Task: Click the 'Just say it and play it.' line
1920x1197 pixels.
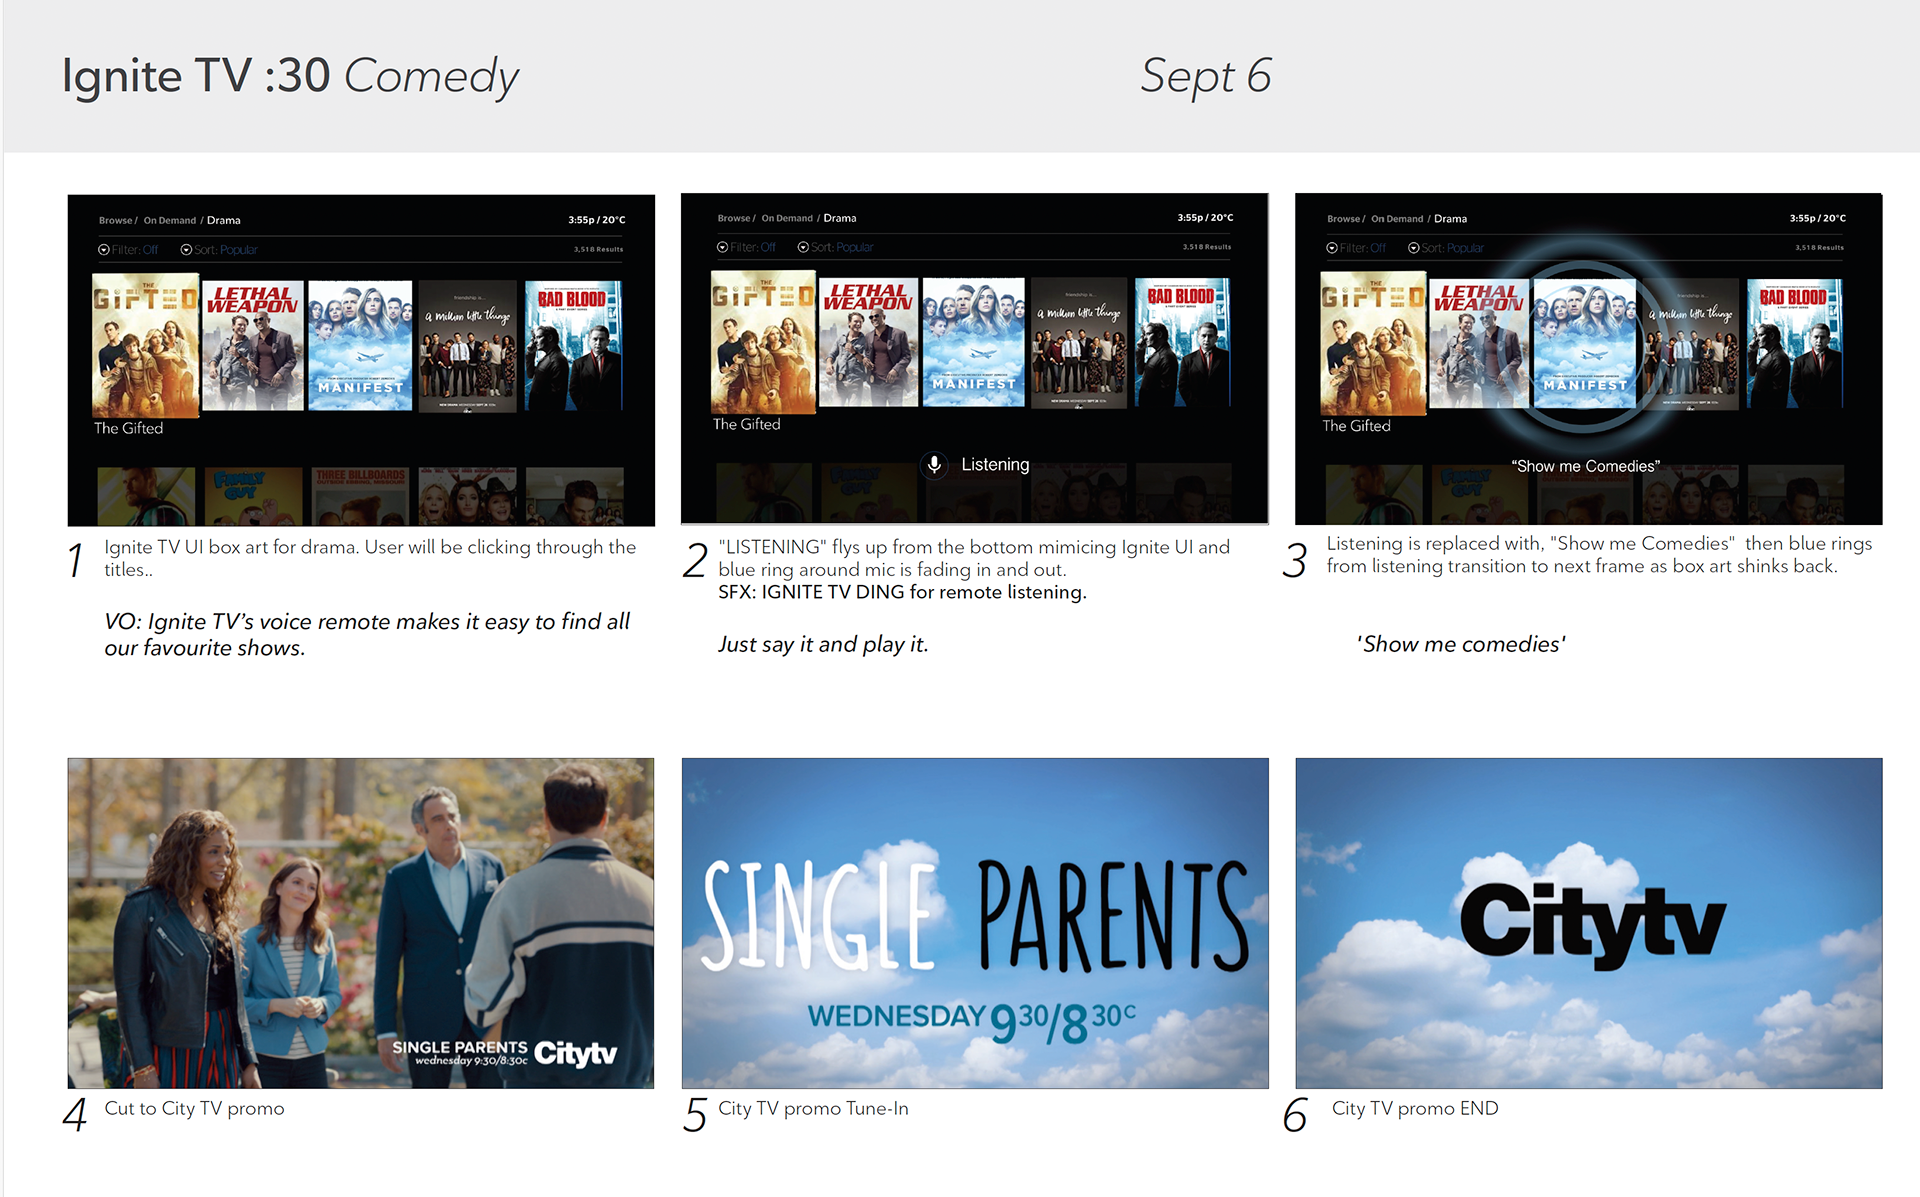Action: pyautogui.click(x=823, y=645)
